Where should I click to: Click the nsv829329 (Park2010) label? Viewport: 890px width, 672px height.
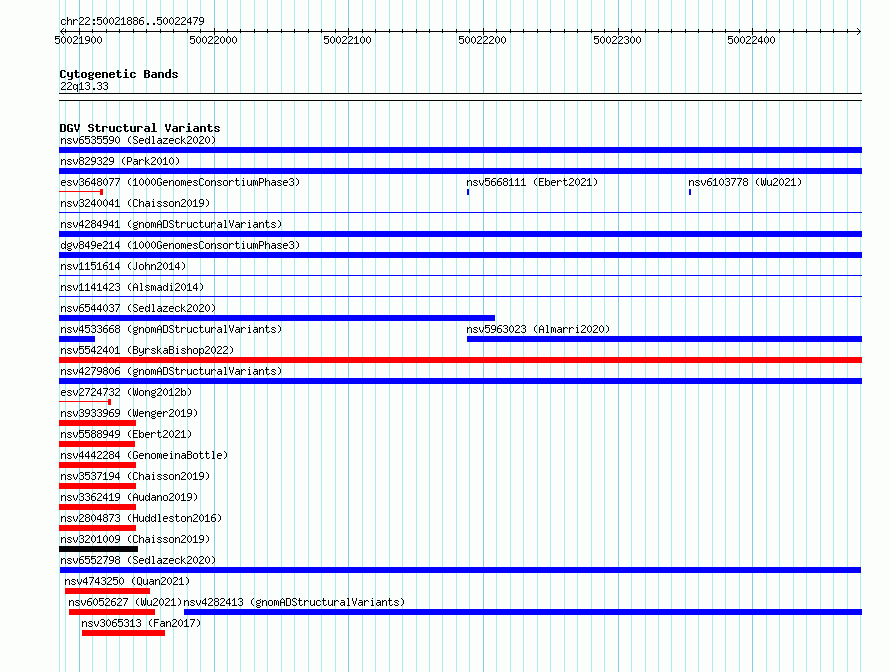[120, 161]
